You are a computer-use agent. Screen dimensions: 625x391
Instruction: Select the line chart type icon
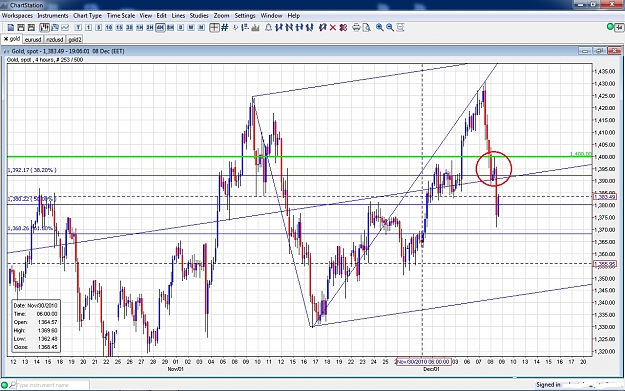click(65, 28)
